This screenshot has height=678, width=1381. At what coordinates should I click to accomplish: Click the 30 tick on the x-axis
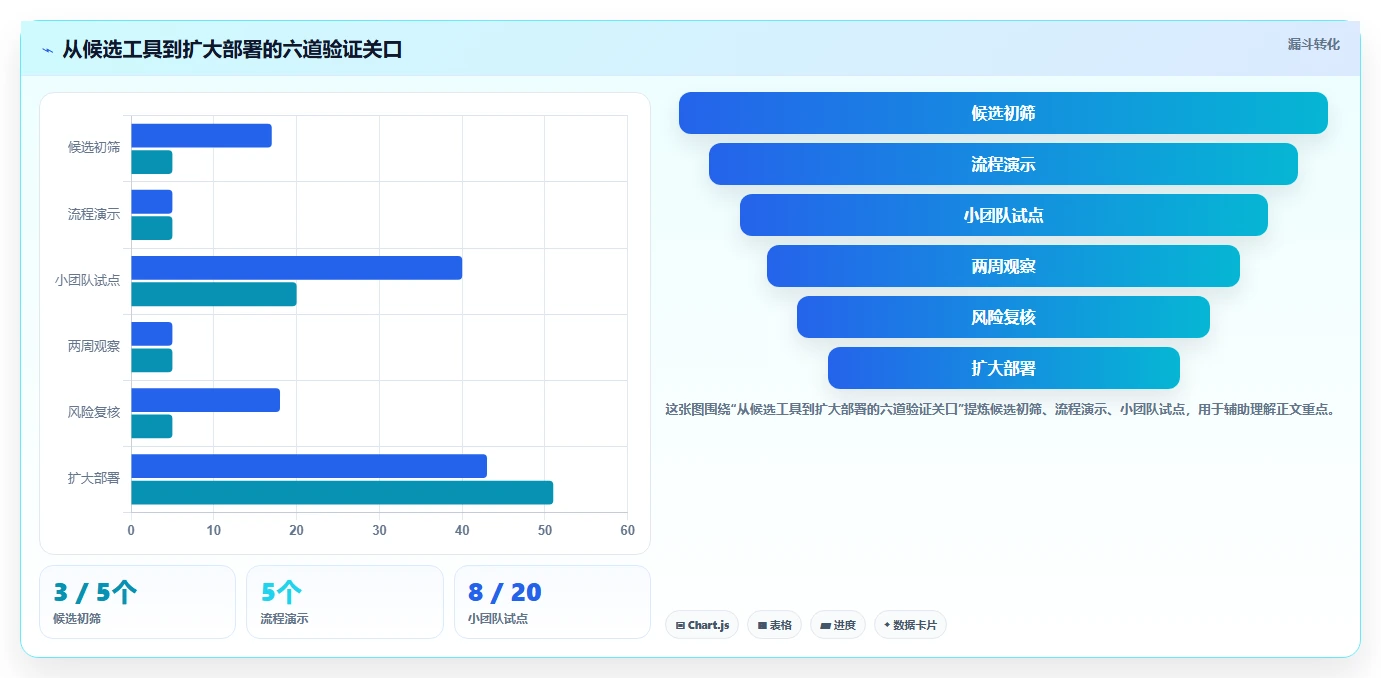pos(379,530)
